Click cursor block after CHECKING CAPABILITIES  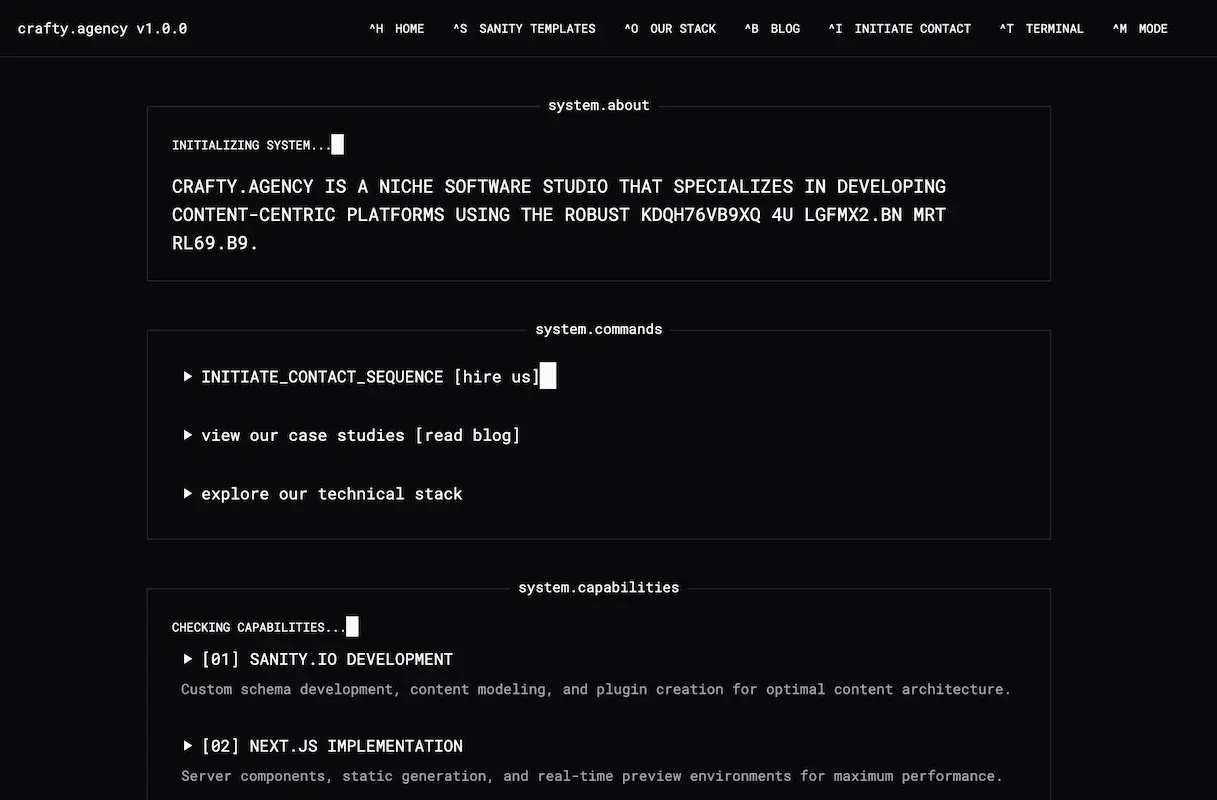pyautogui.click(x=352, y=627)
